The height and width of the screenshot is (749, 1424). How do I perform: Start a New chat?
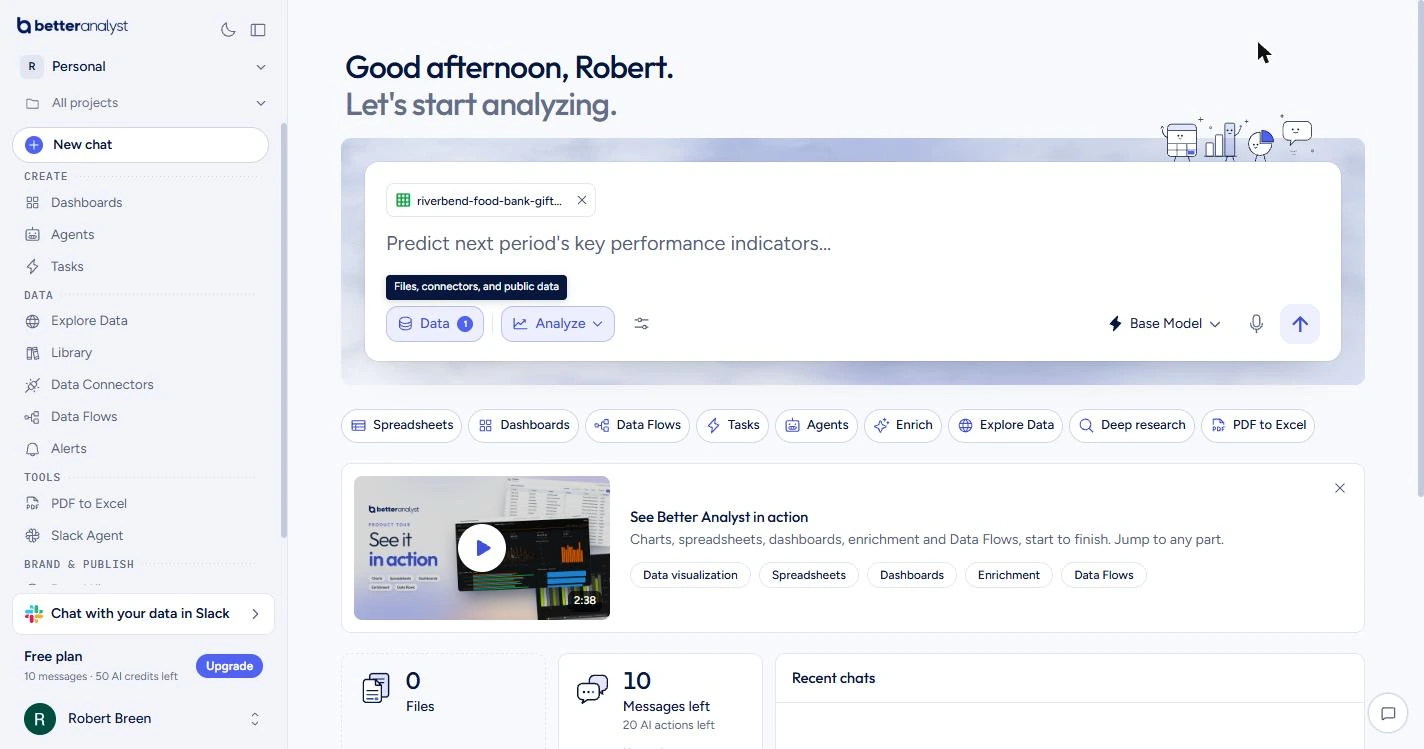[x=141, y=145]
